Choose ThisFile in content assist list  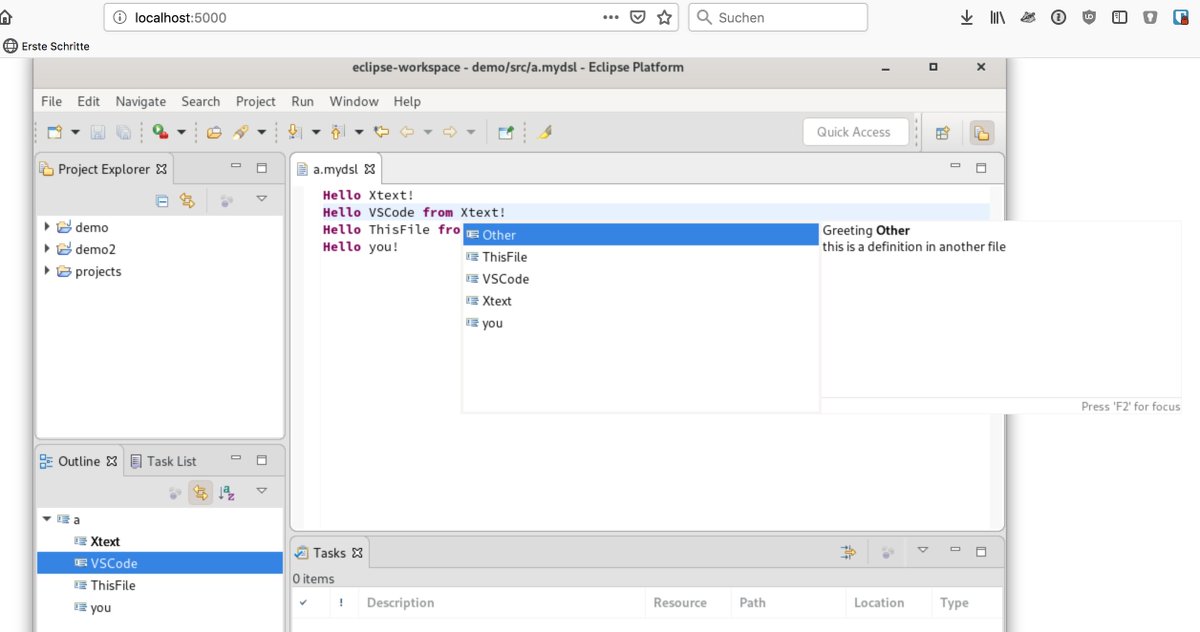click(640, 257)
